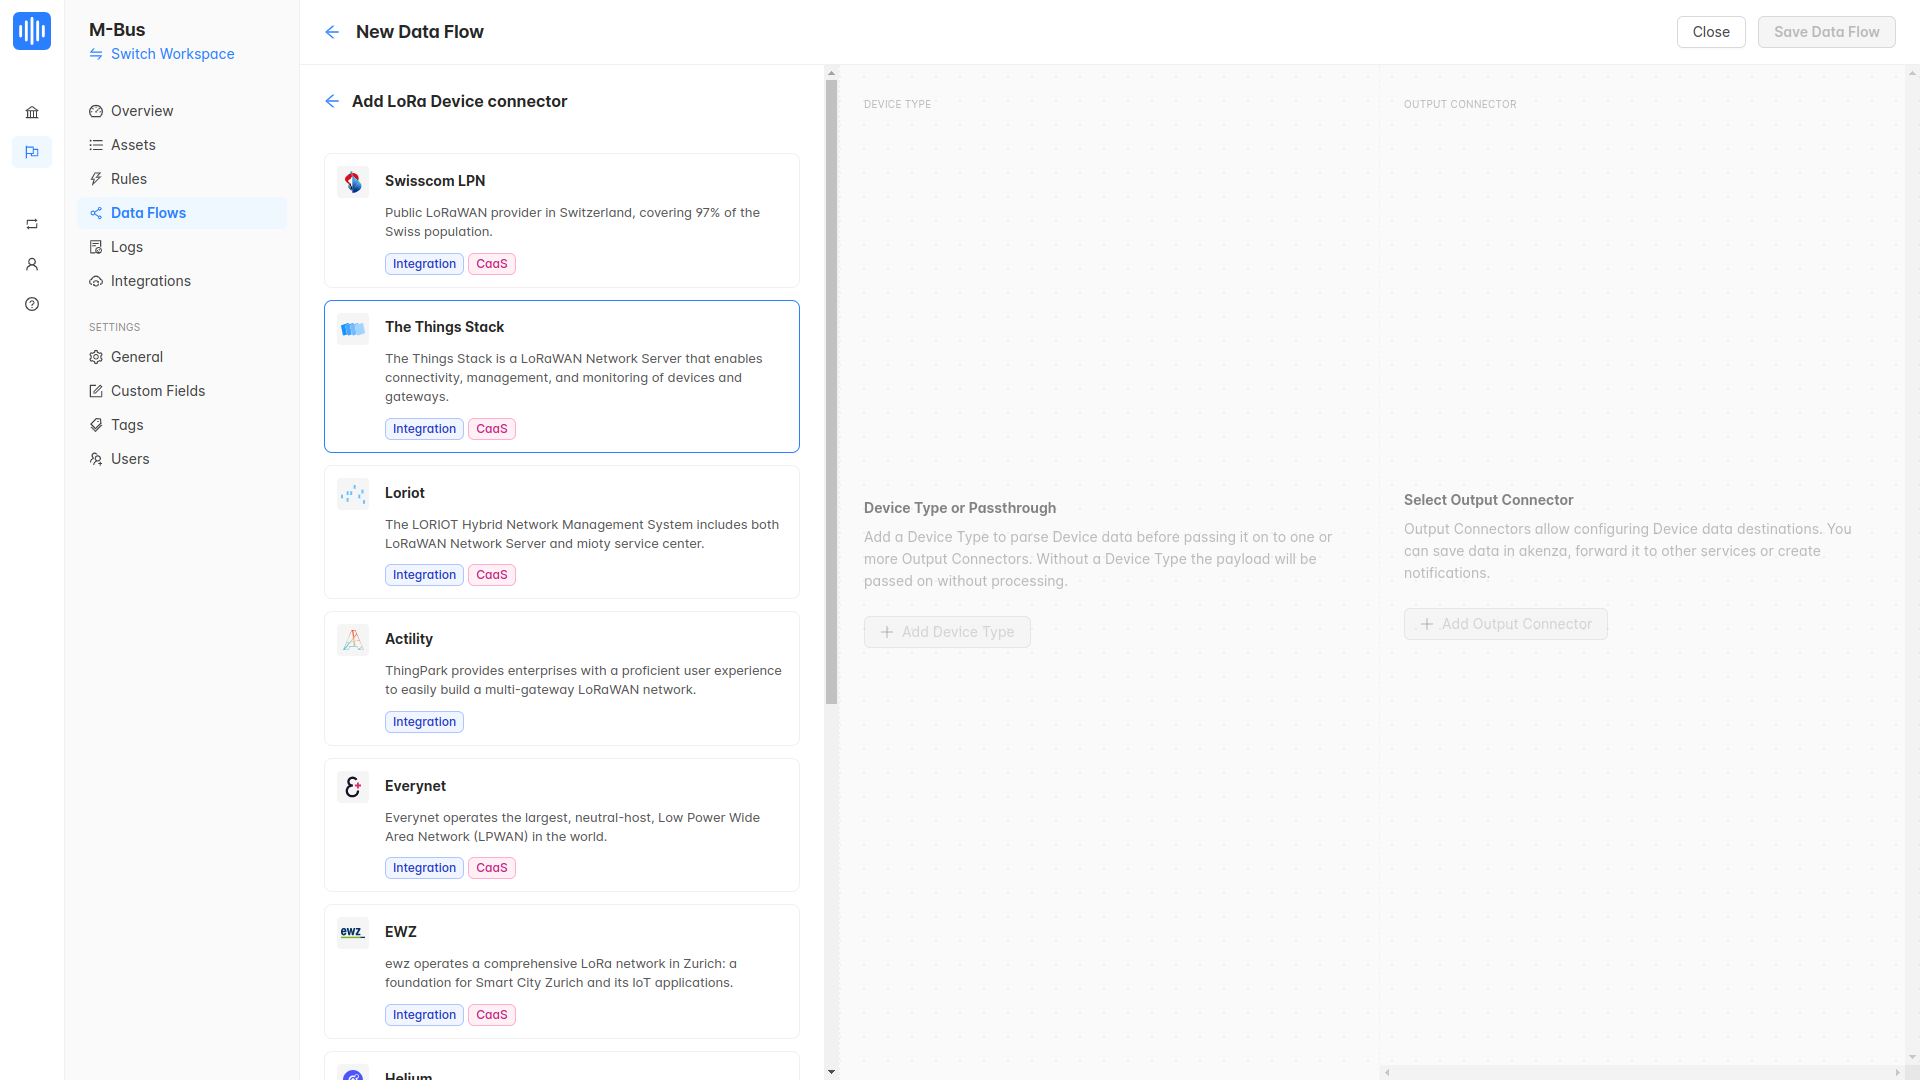The image size is (1920, 1080).
Task: Click the connector list scrollbar down arrow
Action: (x=831, y=1072)
